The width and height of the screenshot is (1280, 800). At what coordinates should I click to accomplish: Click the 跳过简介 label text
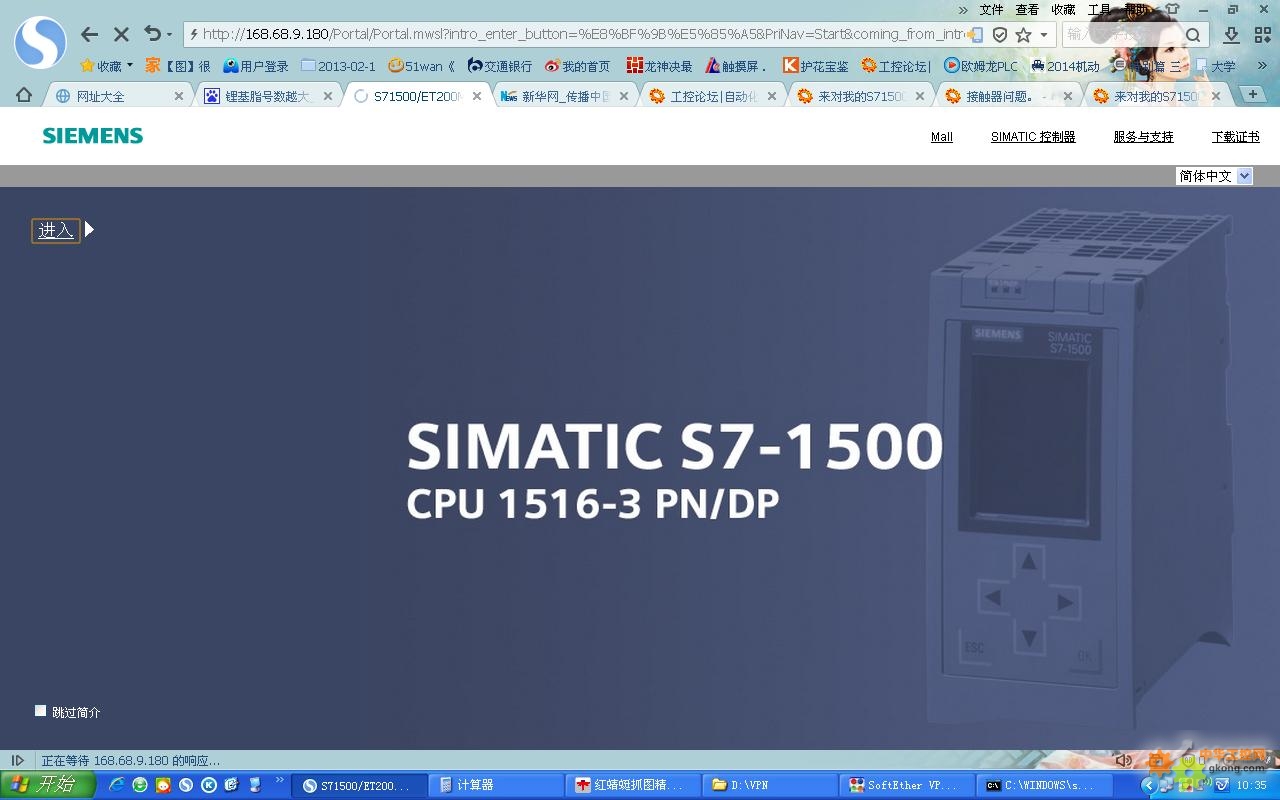(x=76, y=712)
